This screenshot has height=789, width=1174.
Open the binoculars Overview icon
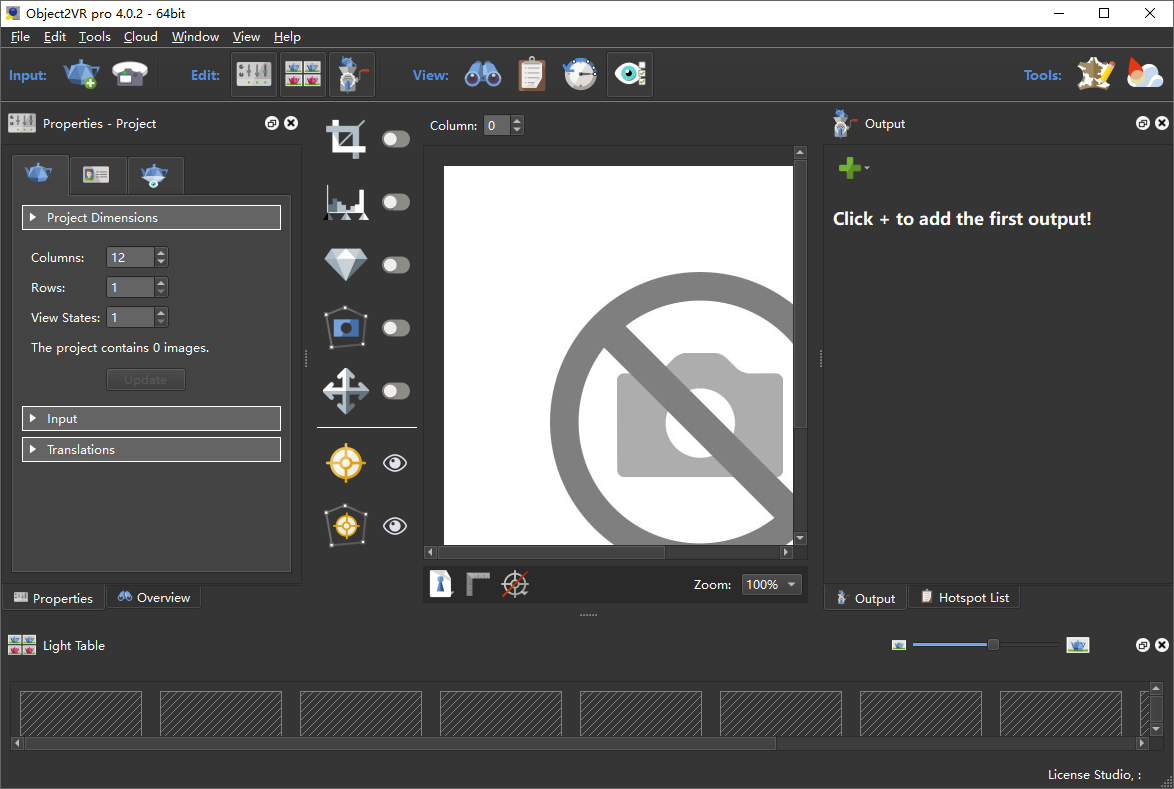tap(483, 74)
